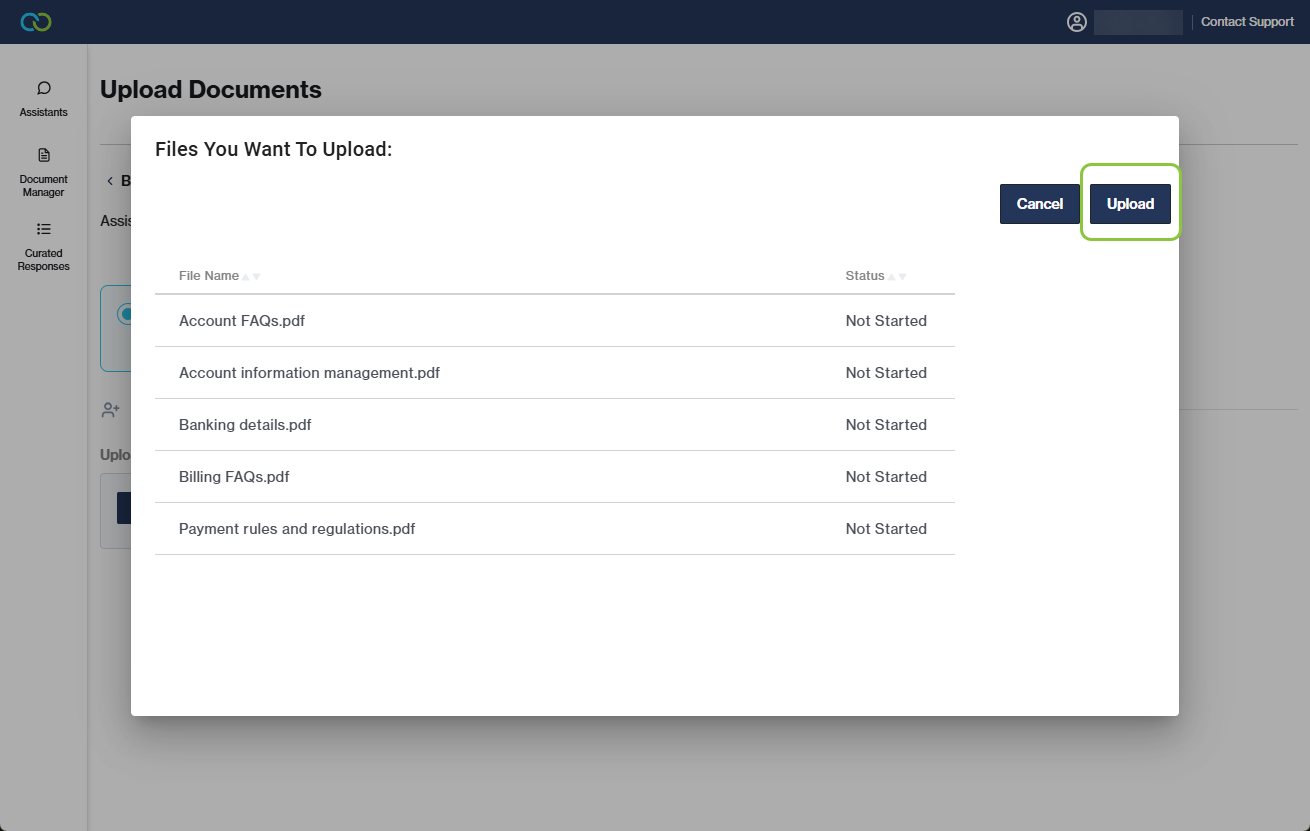Open the Contact Support link
Screen dimensions: 1310x831
click(x=1247, y=22)
